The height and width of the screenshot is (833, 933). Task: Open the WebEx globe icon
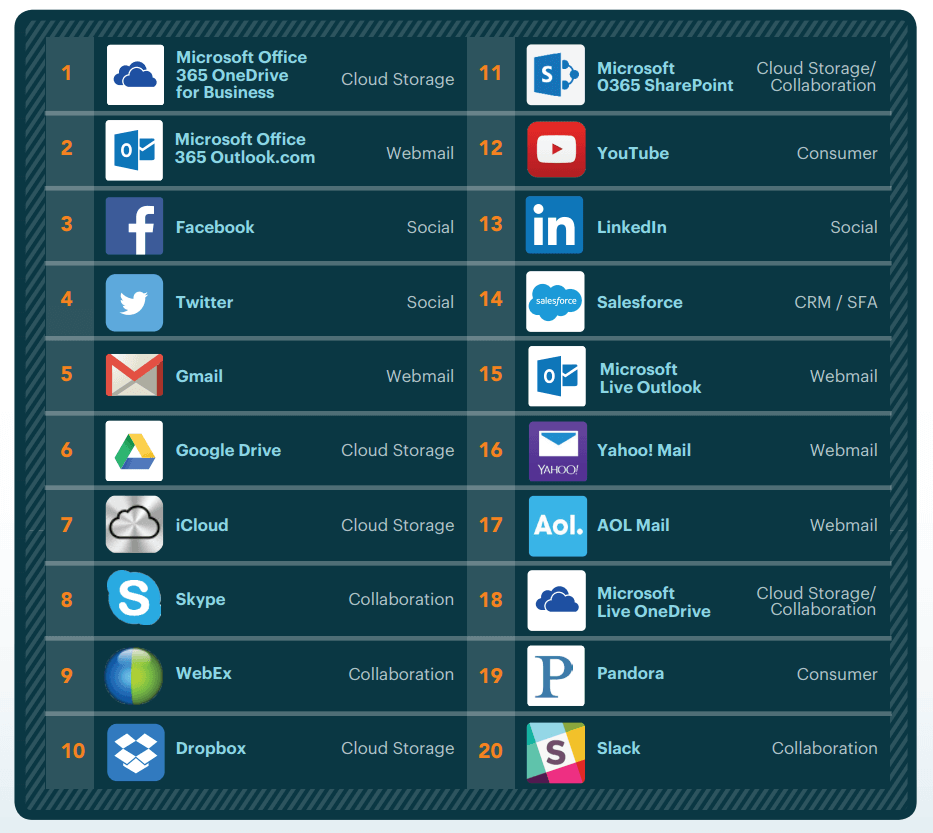point(134,676)
